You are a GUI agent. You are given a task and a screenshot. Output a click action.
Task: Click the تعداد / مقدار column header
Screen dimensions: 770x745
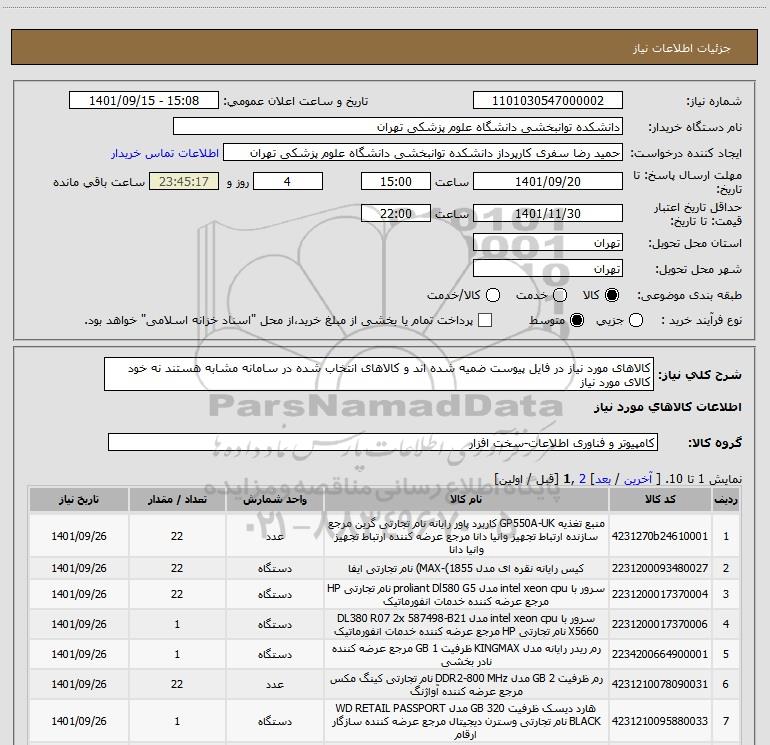pyautogui.click(x=177, y=499)
